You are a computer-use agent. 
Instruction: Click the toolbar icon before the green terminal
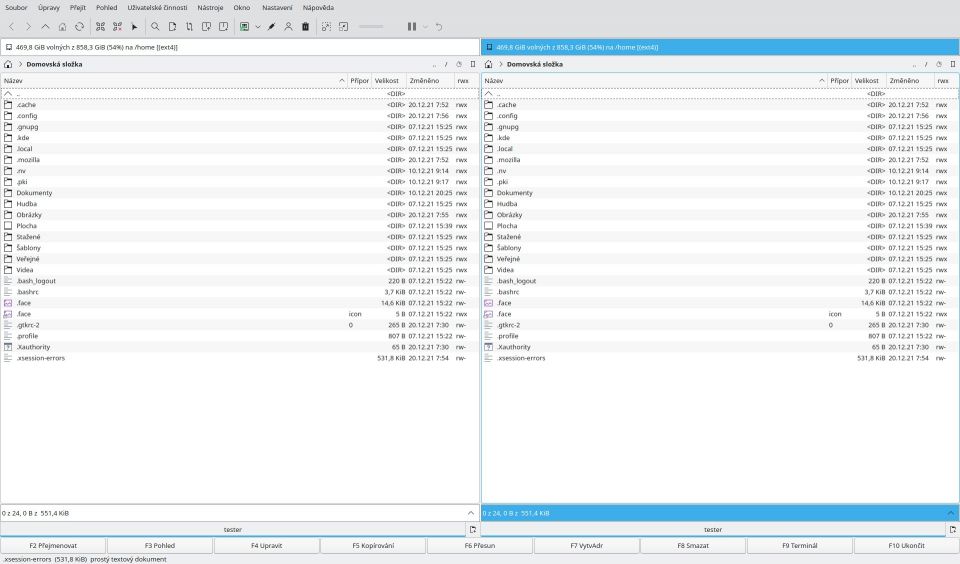[224, 27]
